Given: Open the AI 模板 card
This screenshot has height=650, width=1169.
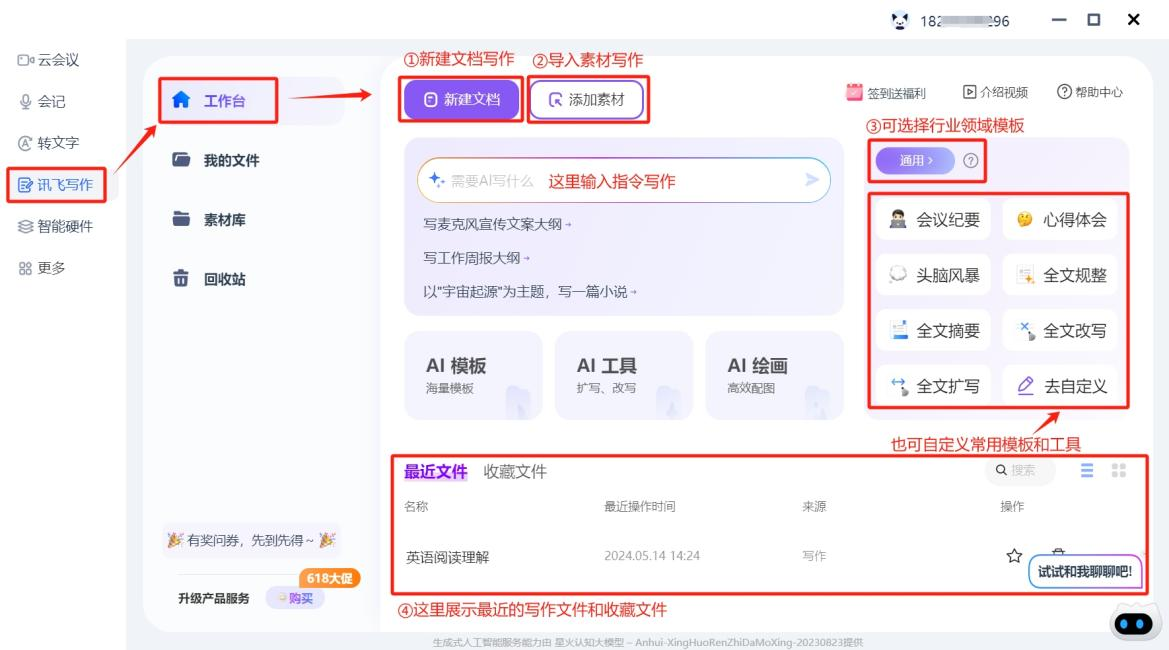Looking at the screenshot, I should coord(473,375).
